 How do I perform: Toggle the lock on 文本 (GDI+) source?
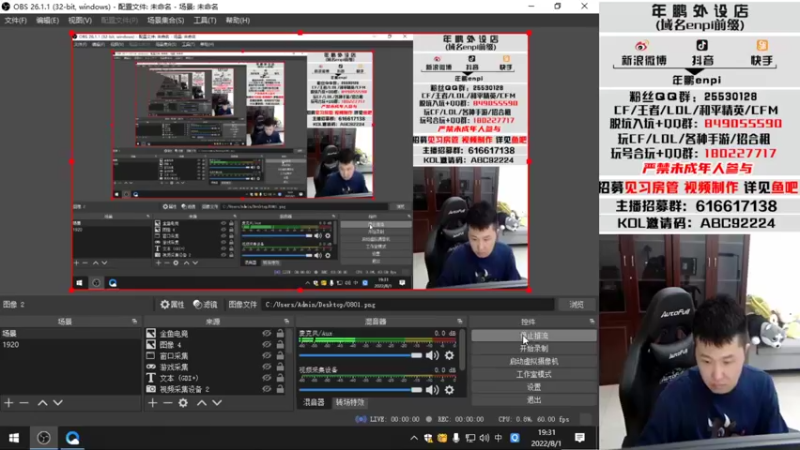click(280, 378)
